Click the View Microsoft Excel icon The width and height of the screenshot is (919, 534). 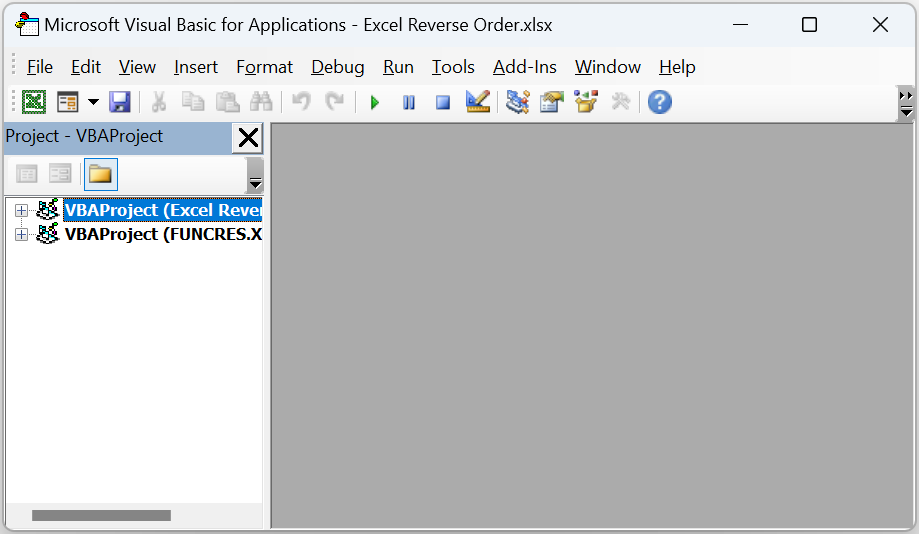[x=34, y=102]
